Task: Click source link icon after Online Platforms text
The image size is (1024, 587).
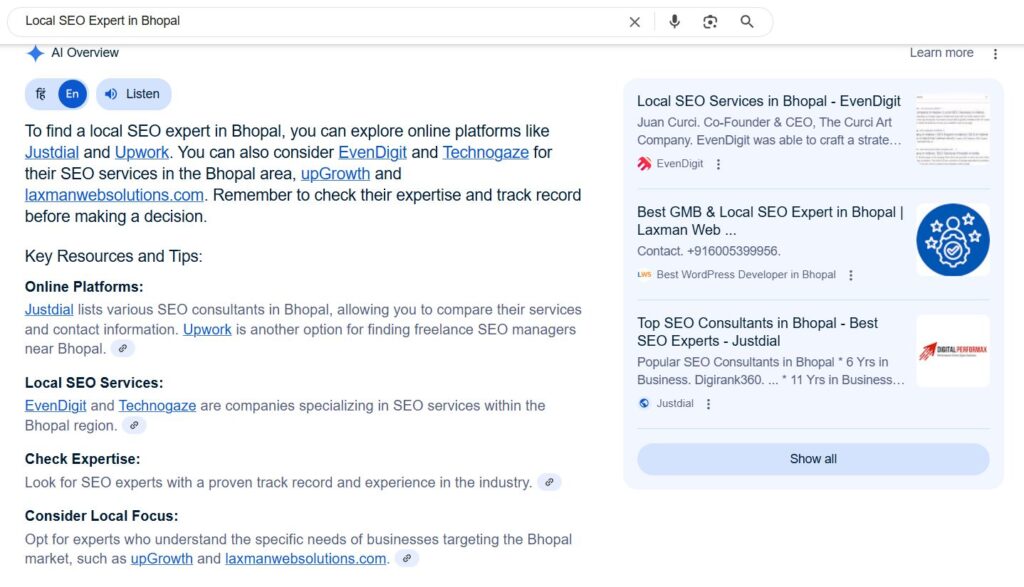Action: point(122,349)
